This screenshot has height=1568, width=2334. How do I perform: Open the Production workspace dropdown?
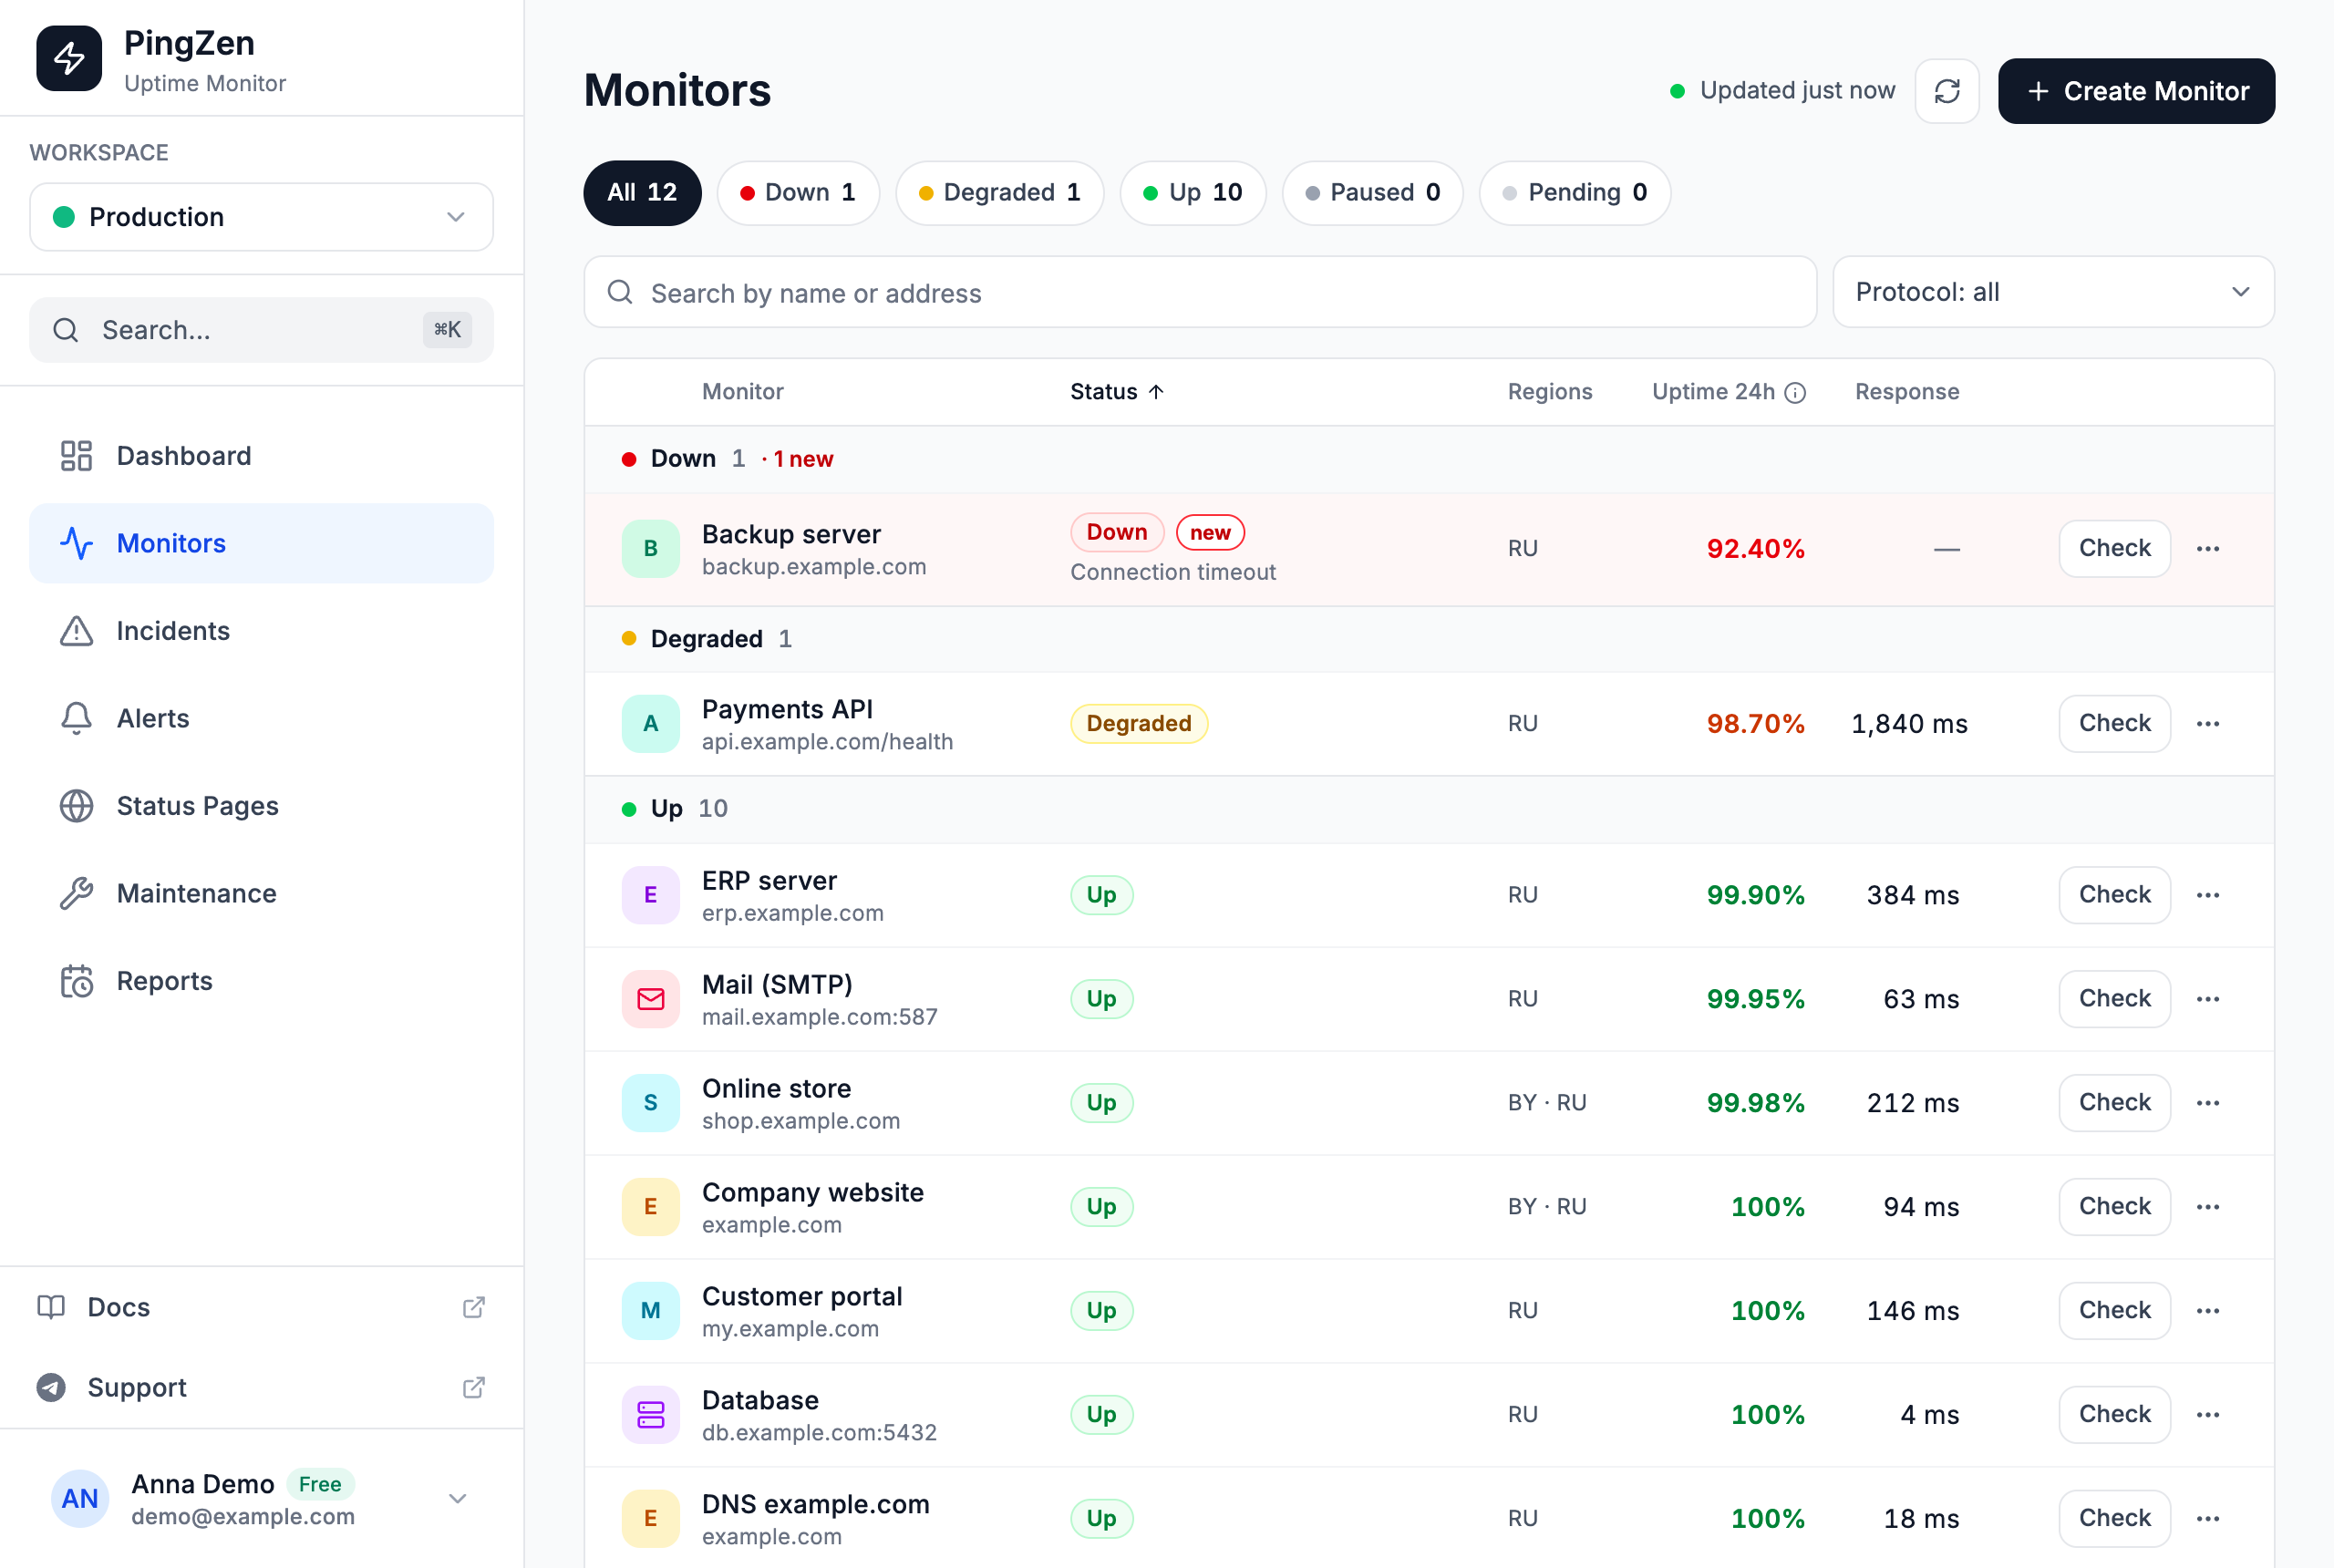pos(261,217)
